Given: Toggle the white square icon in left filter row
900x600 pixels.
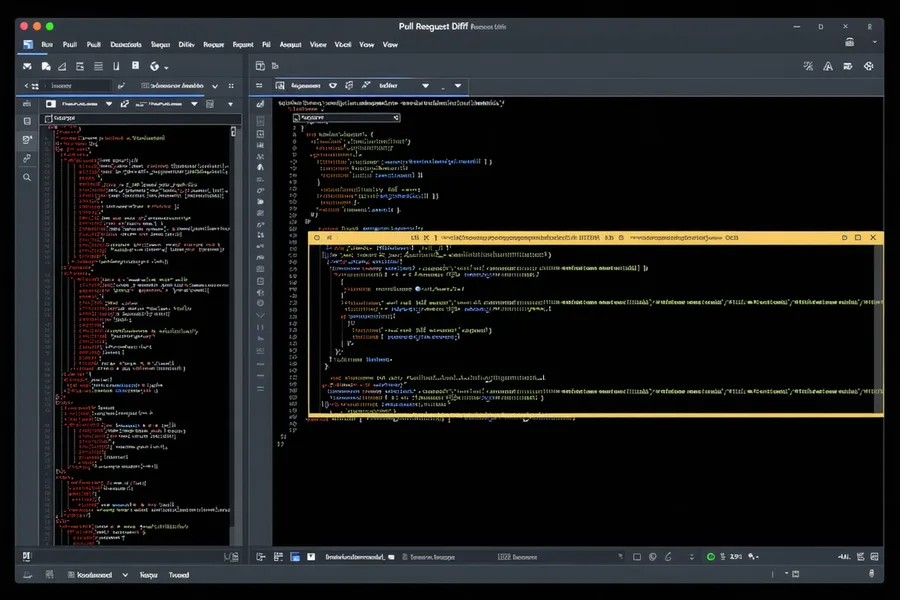Looking at the screenshot, I should 51,104.
